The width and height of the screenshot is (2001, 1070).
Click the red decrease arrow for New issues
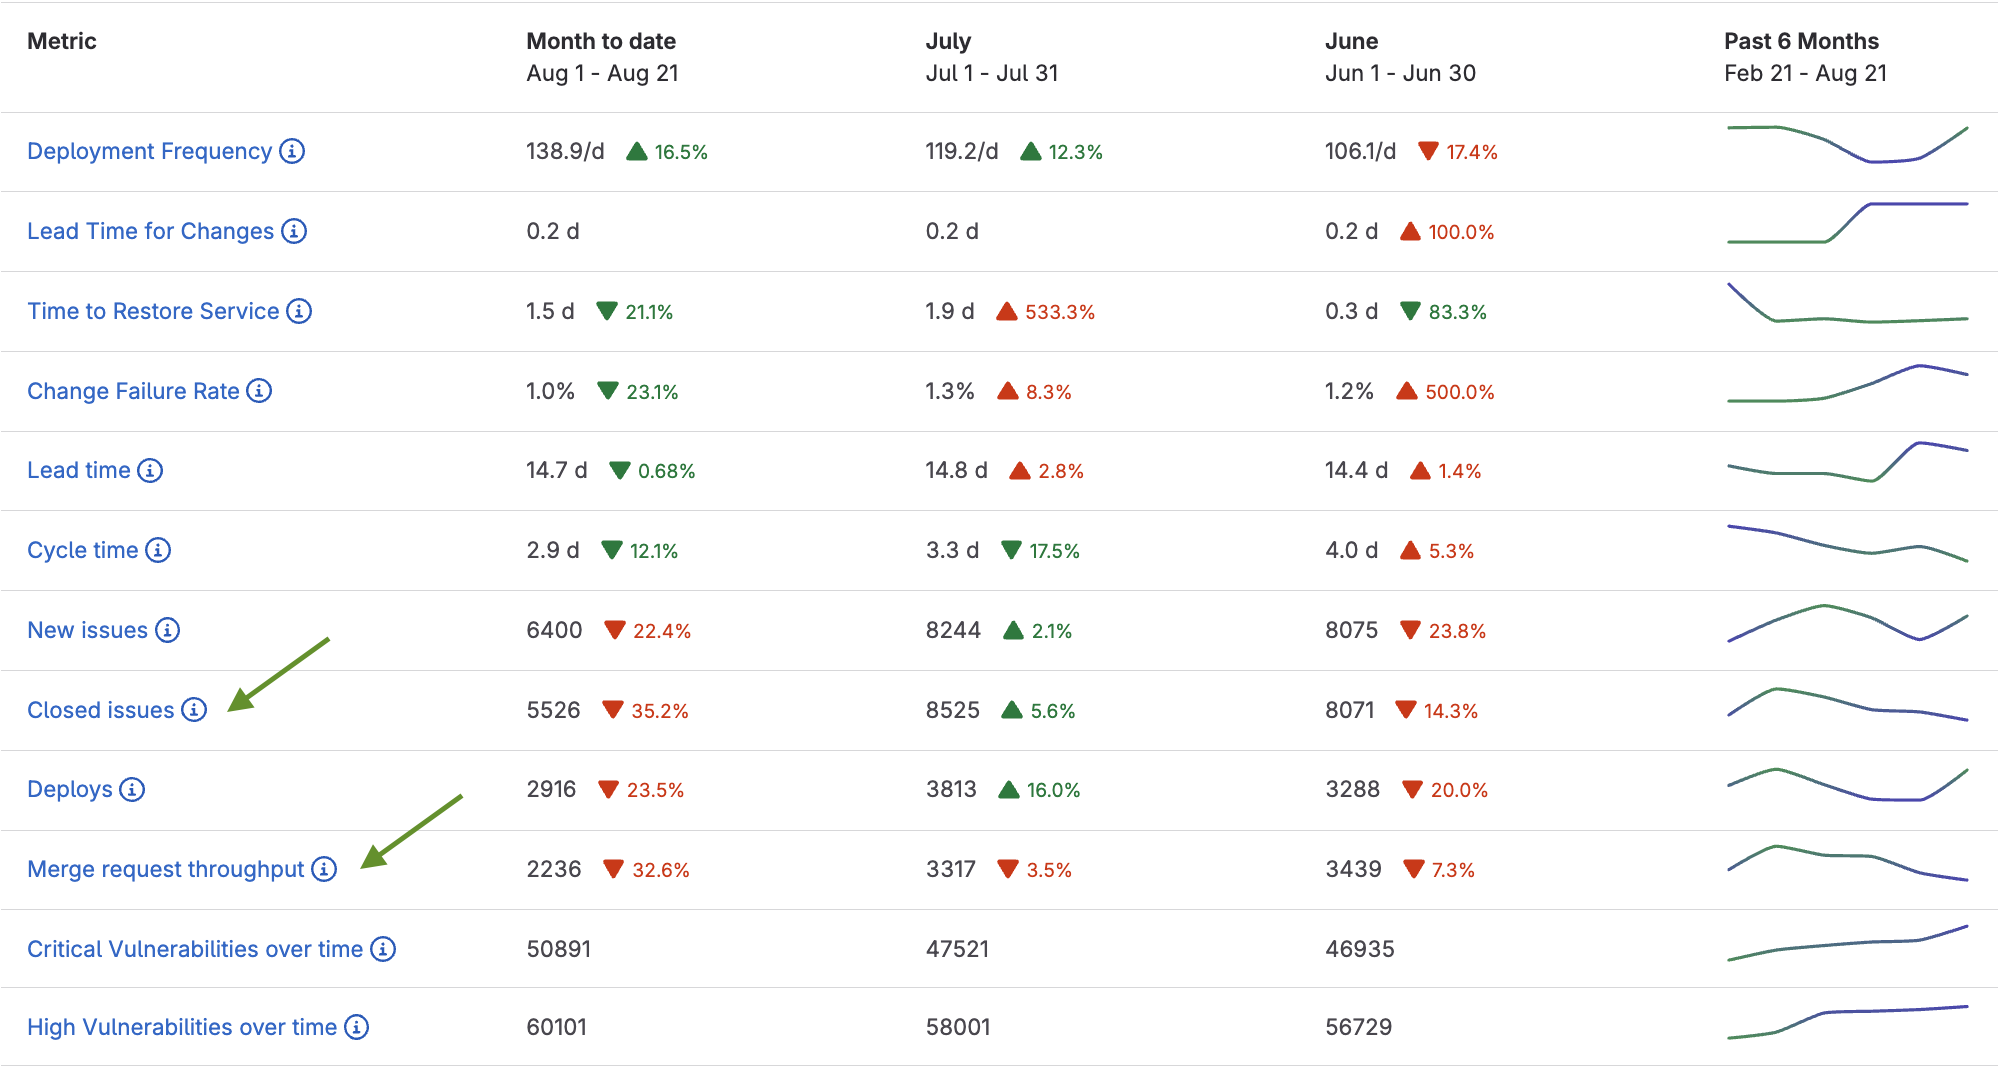coord(612,630)
